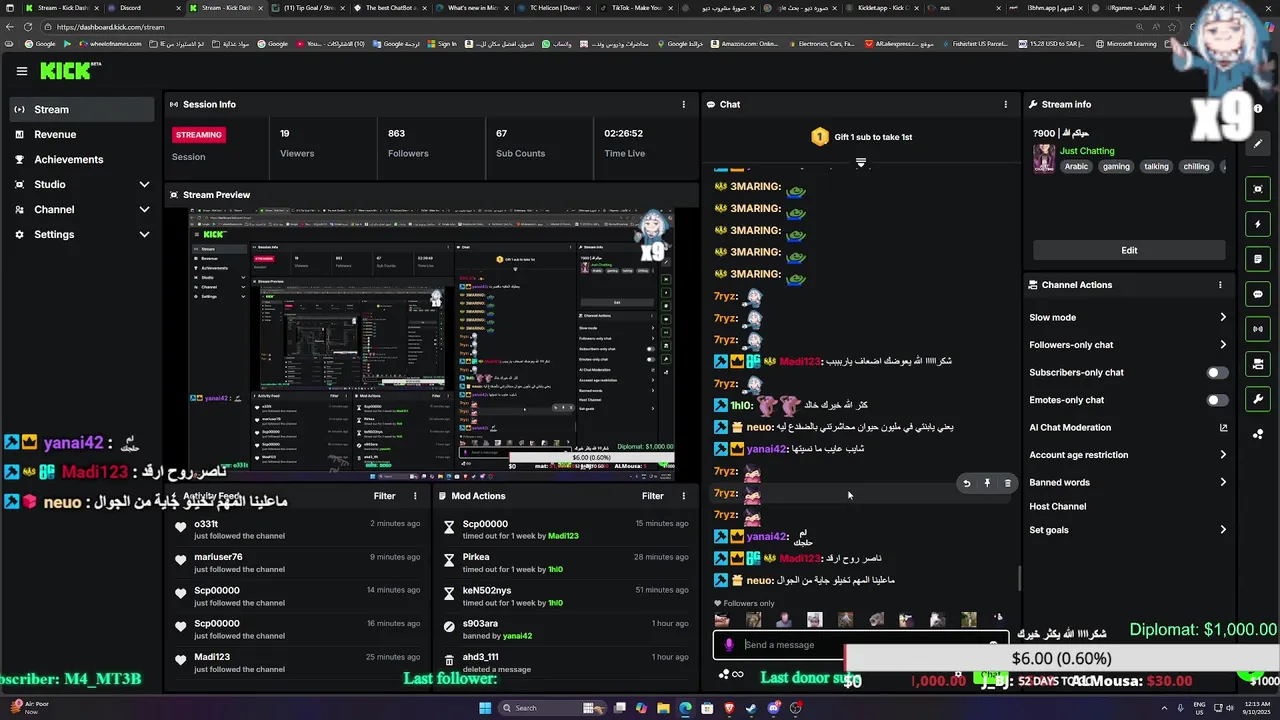Open Followers-only chat options chevron
Image resolution: width=1280 pixels, height=720 pixels.
1223,345
